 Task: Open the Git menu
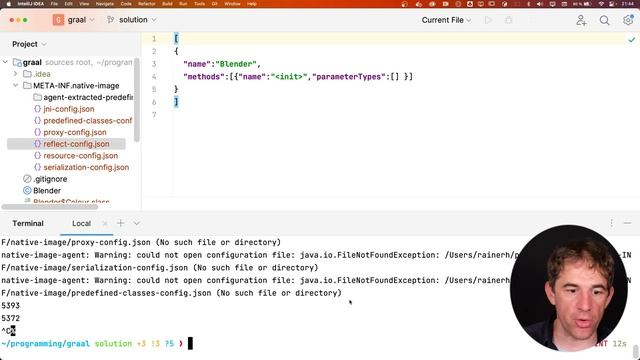tap(214, 4)
